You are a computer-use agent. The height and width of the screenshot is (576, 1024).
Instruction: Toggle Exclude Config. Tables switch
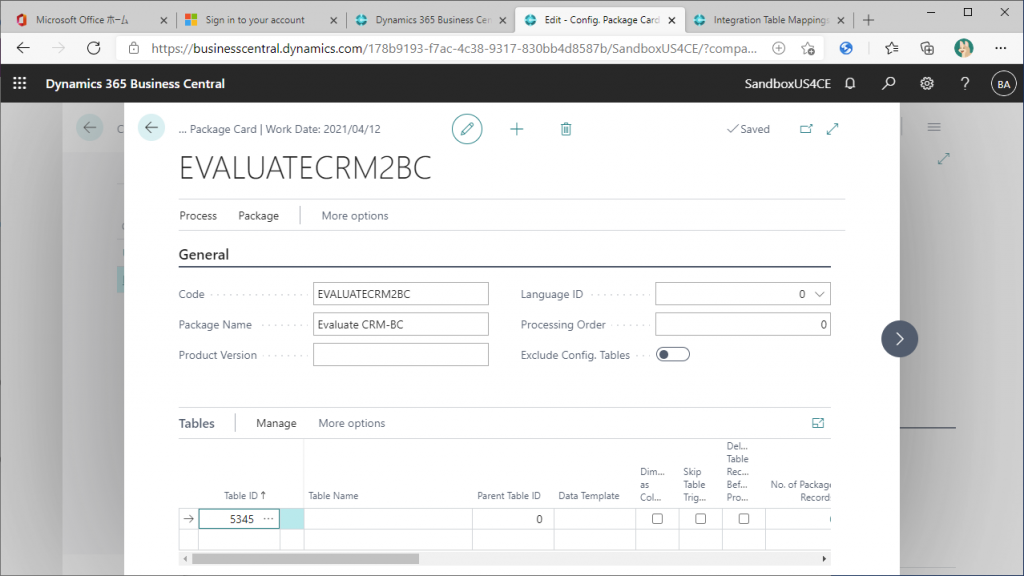pyautogui.click(x=673, y=355)
